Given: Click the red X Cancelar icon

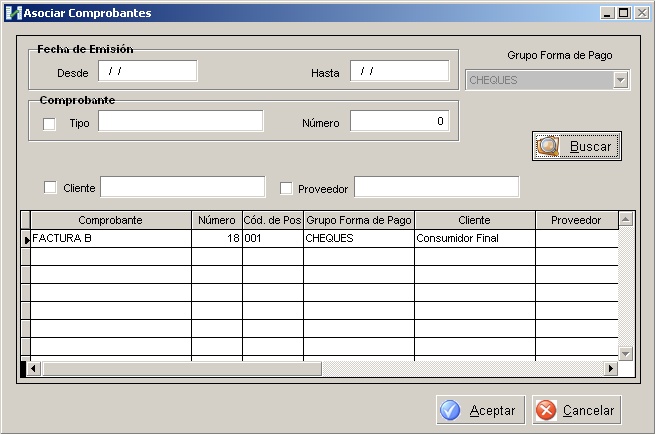Looking at the screenshot, I should 546,410.
